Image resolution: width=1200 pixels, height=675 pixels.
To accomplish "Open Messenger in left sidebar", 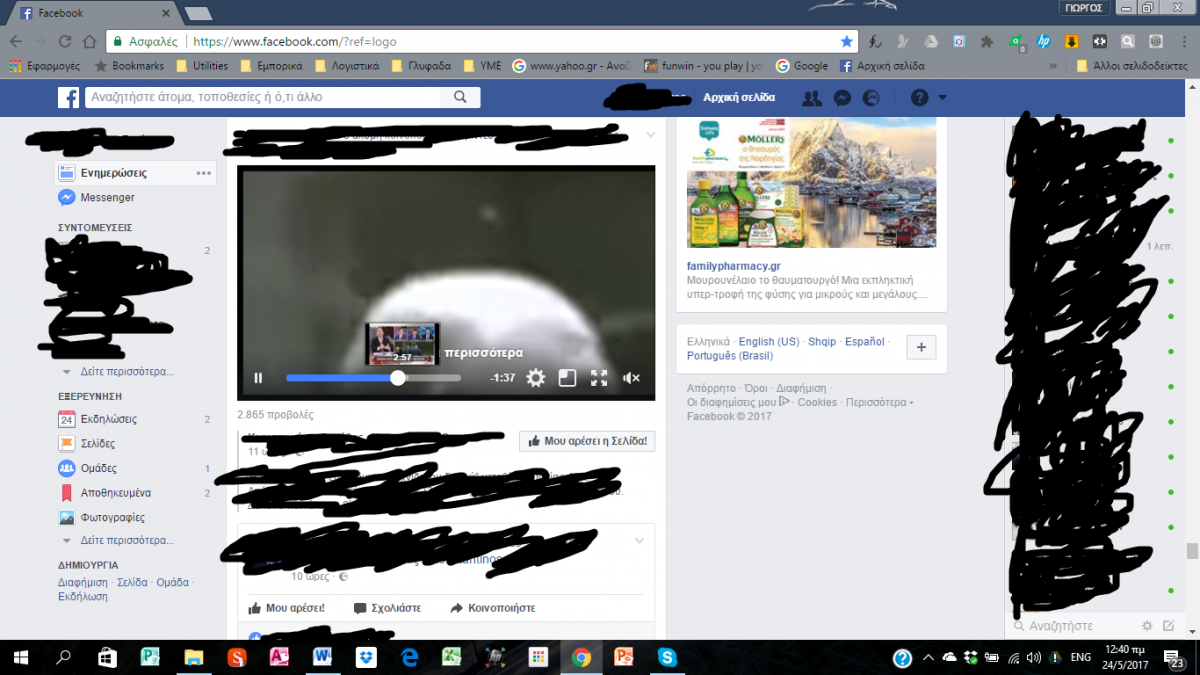I will coord(107,198).
